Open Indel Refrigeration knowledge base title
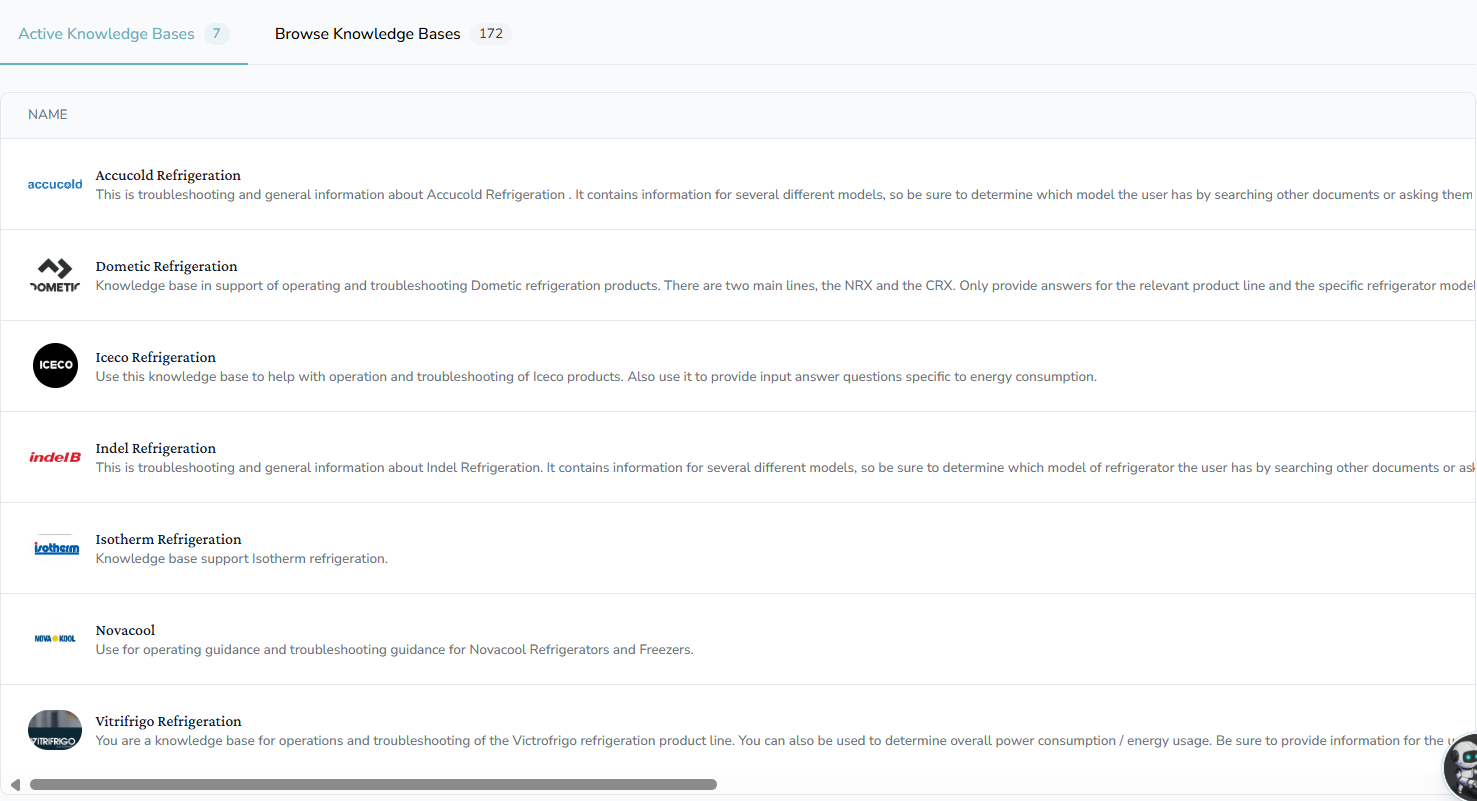 (x=156, y=448)
